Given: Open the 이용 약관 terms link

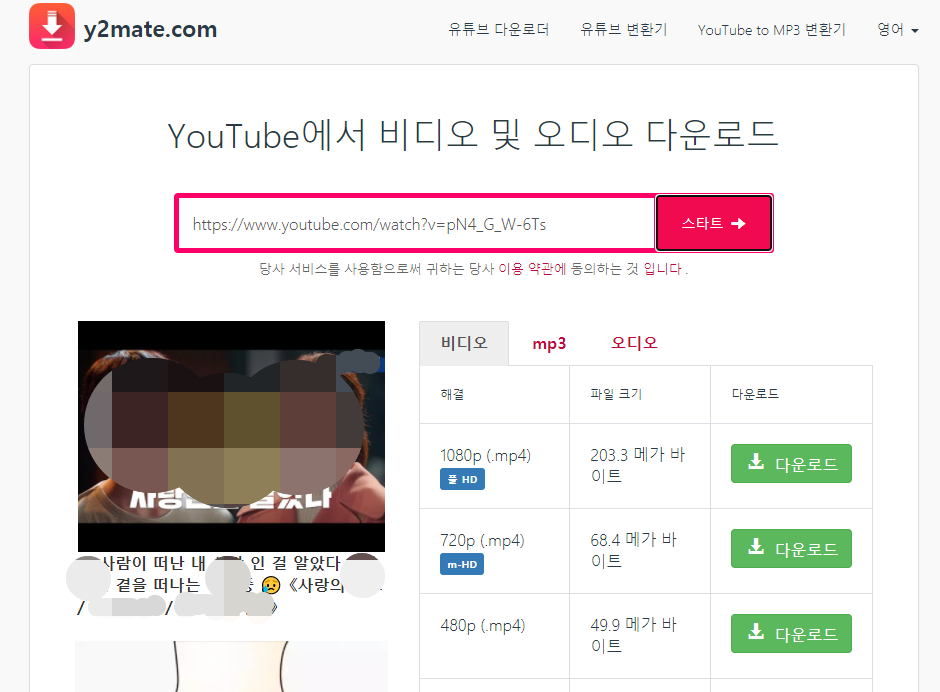Looking at the screenshot, I should click(x=532, y=269).
